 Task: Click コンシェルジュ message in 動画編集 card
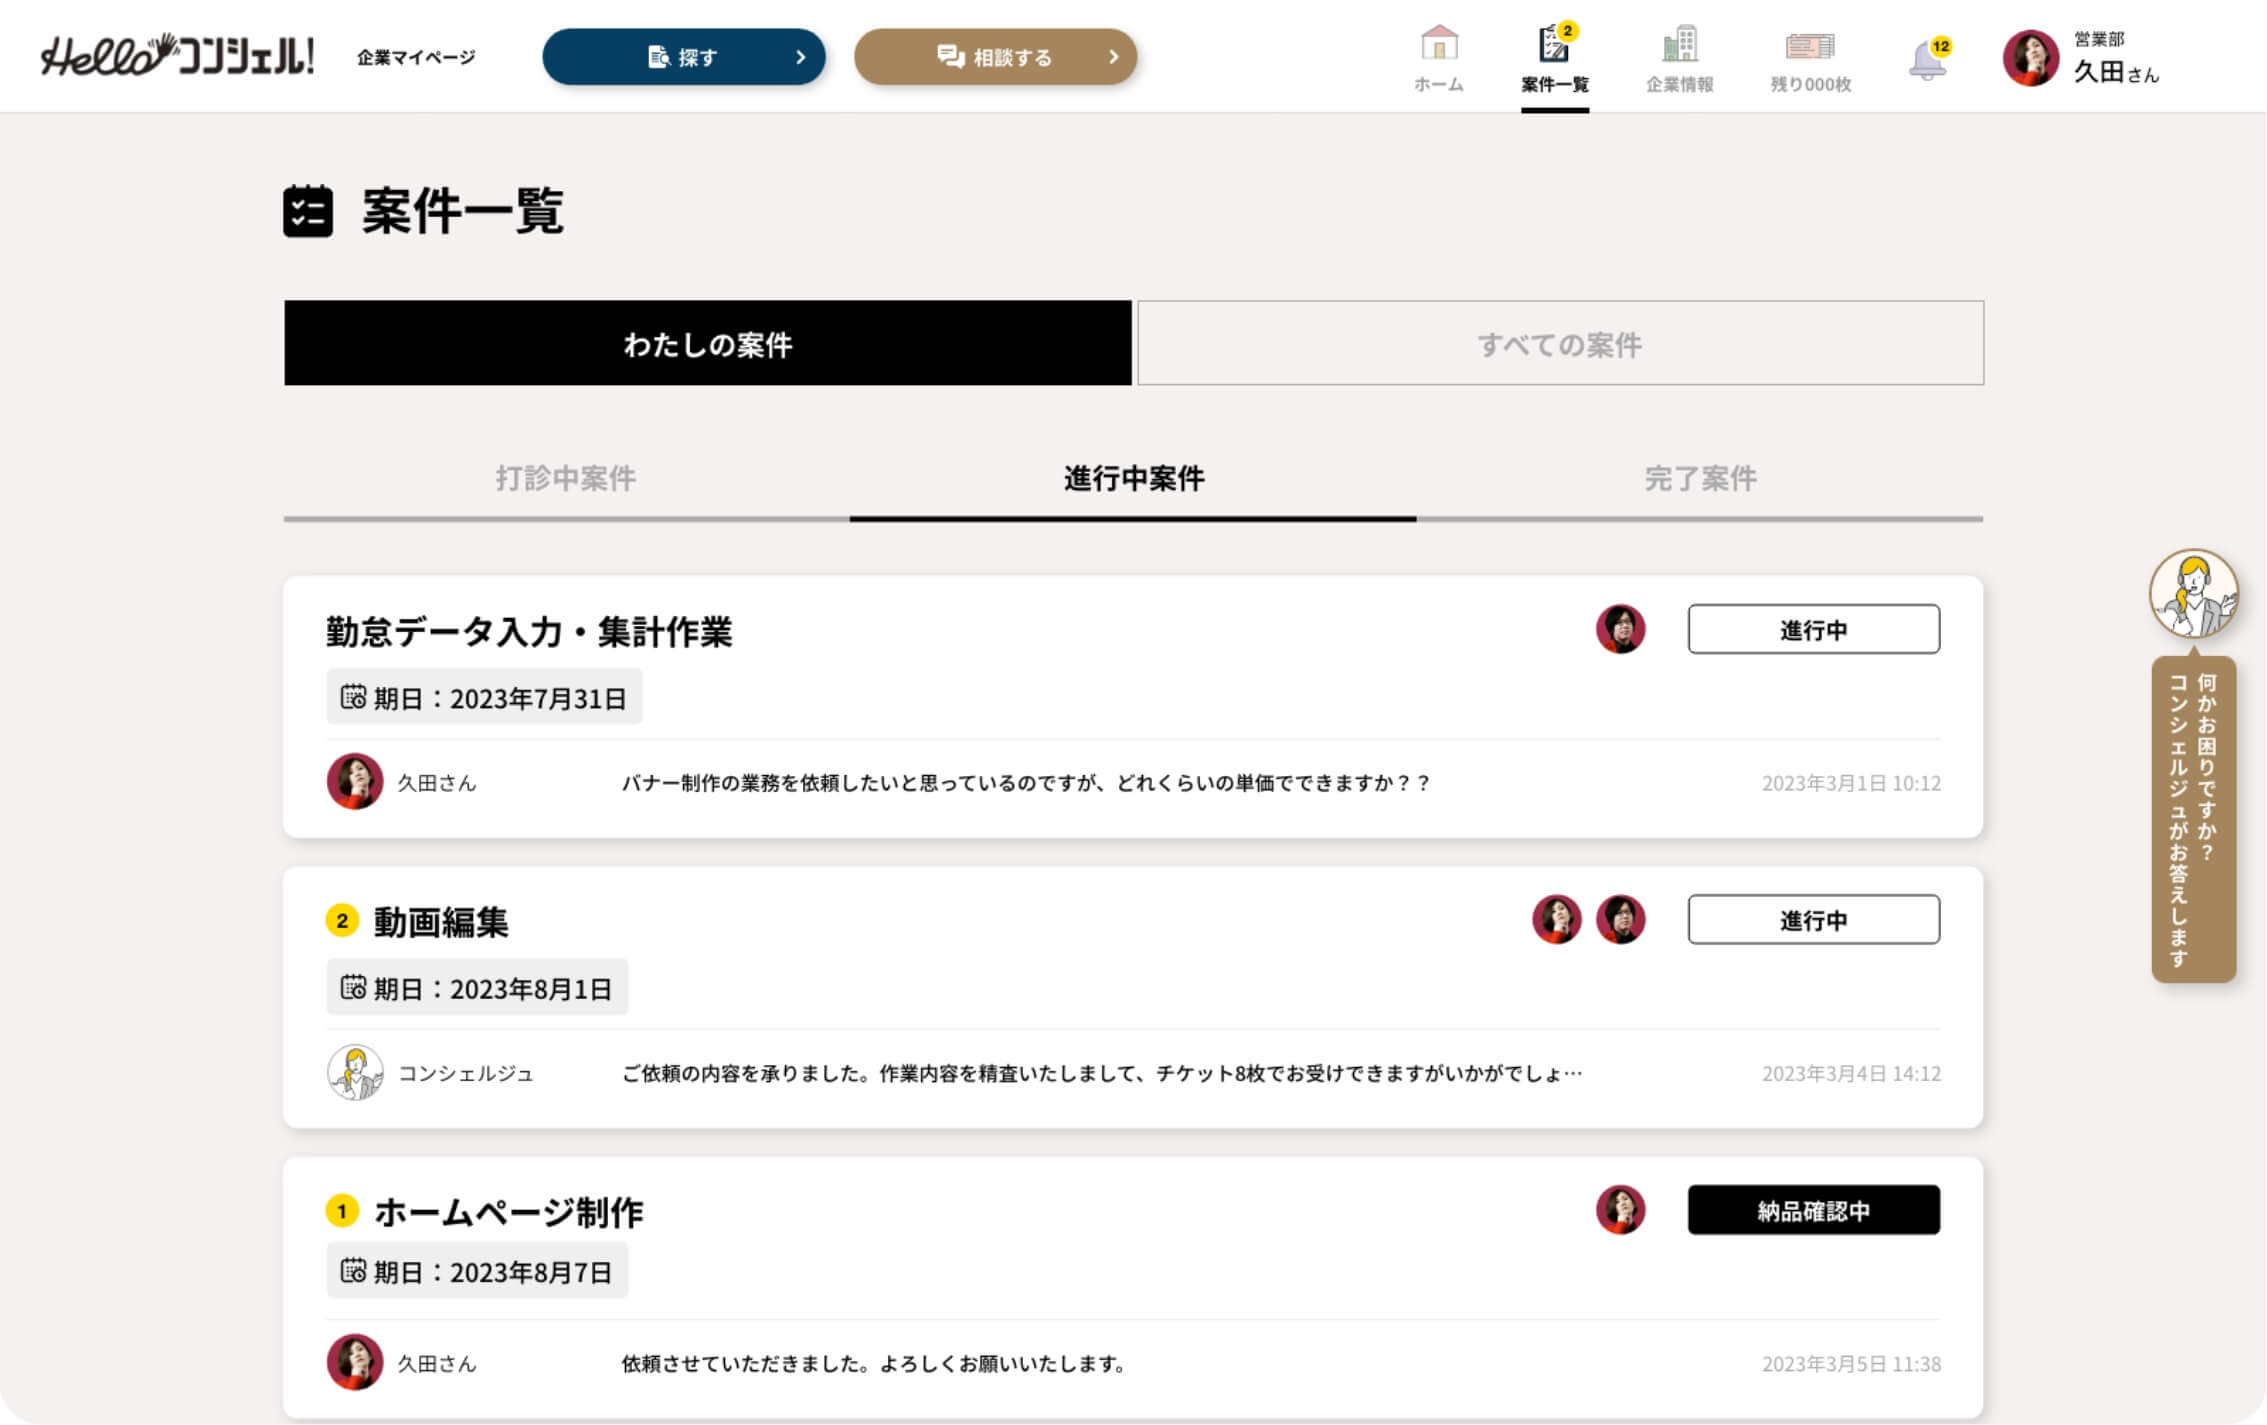tap(1100, 1074)
